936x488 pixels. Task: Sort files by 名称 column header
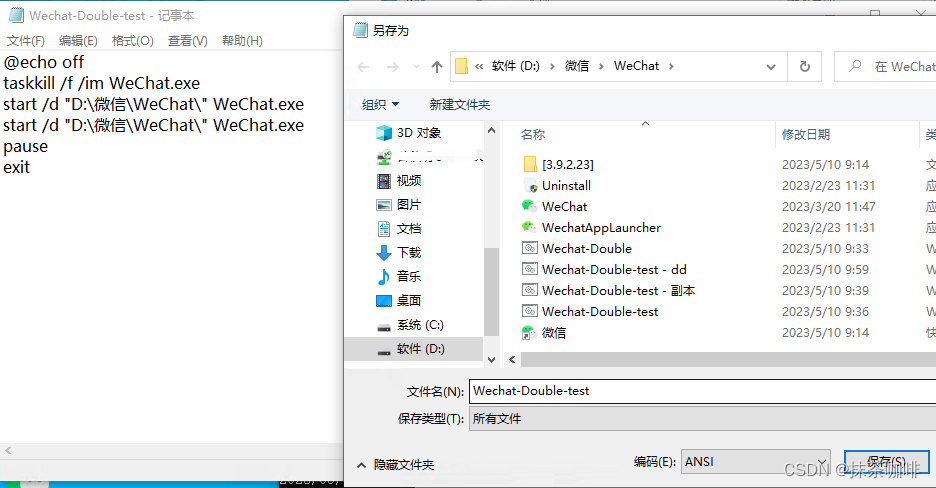[x=533, y=134]
